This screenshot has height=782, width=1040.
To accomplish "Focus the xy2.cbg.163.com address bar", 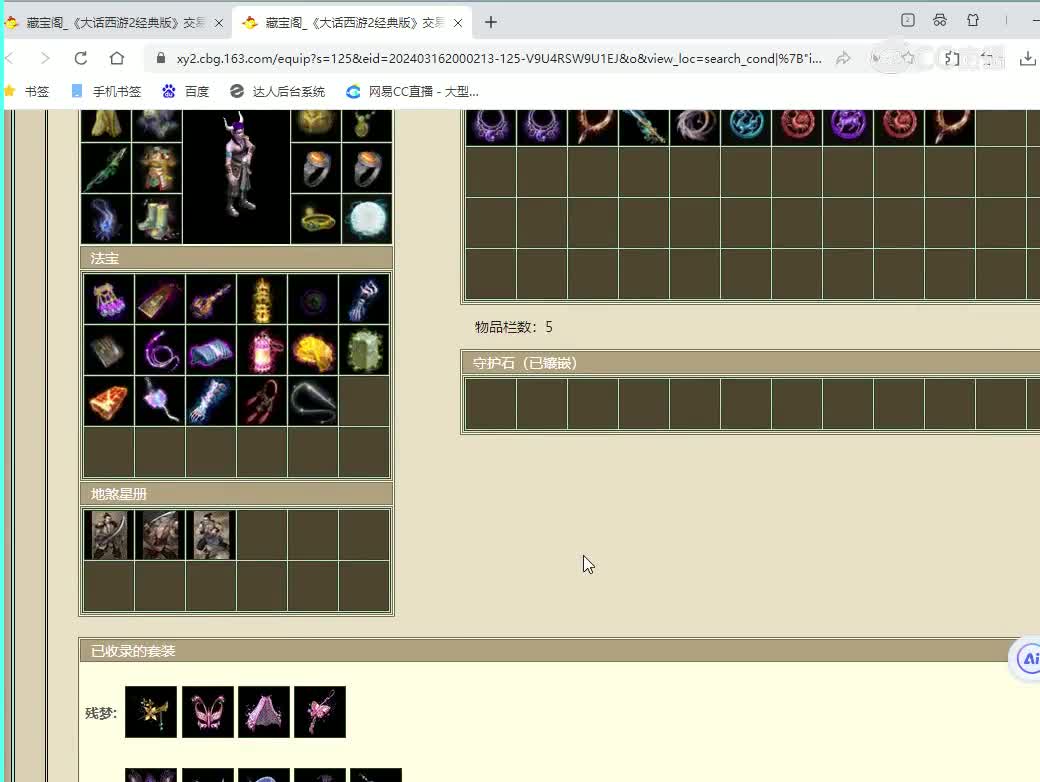I will pyautogui.click(x=499, y=58).
